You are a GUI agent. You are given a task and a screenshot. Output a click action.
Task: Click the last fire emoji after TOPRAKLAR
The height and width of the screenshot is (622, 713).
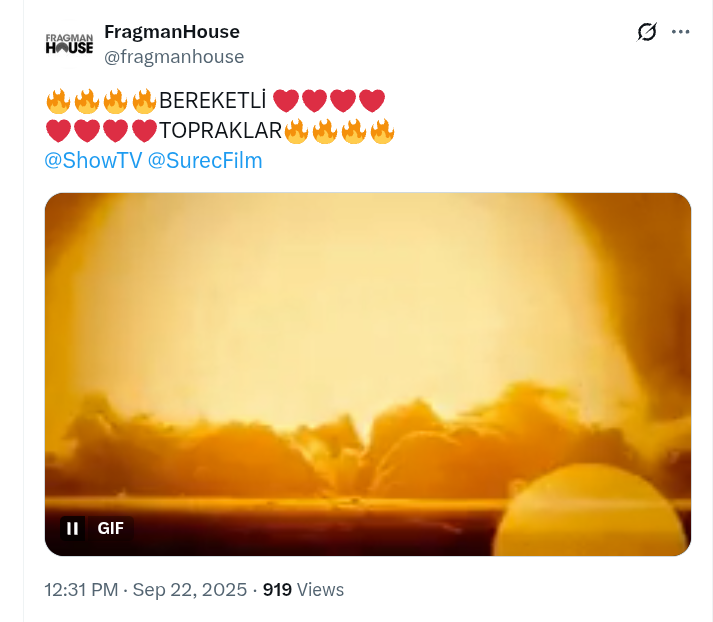[x=382, y=131]
